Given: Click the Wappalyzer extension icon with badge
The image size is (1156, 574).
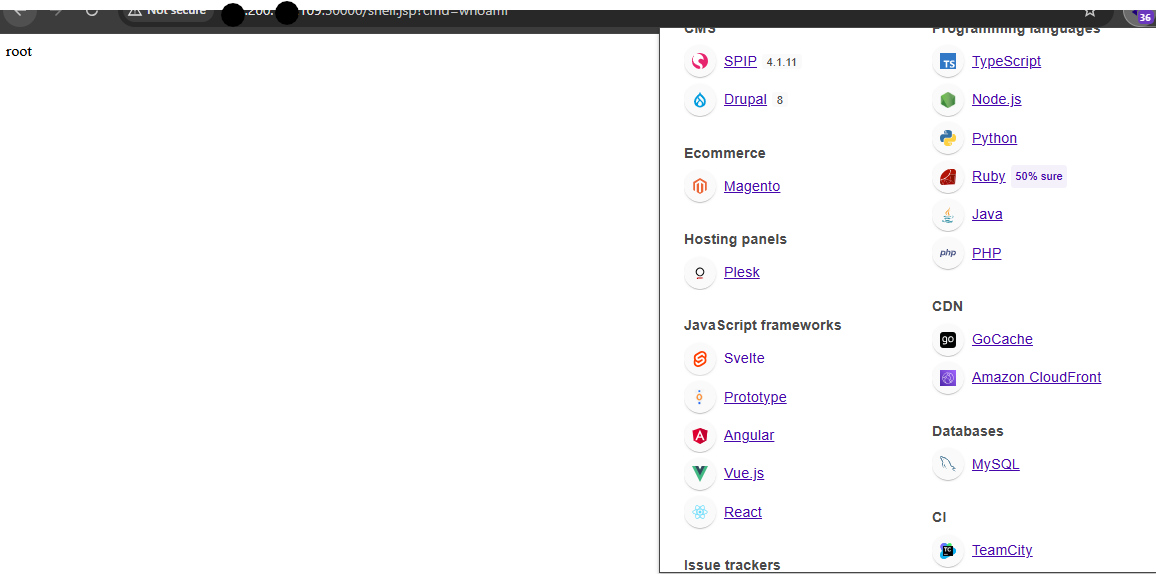Looking at the screenshot, I should point(1141,15).
